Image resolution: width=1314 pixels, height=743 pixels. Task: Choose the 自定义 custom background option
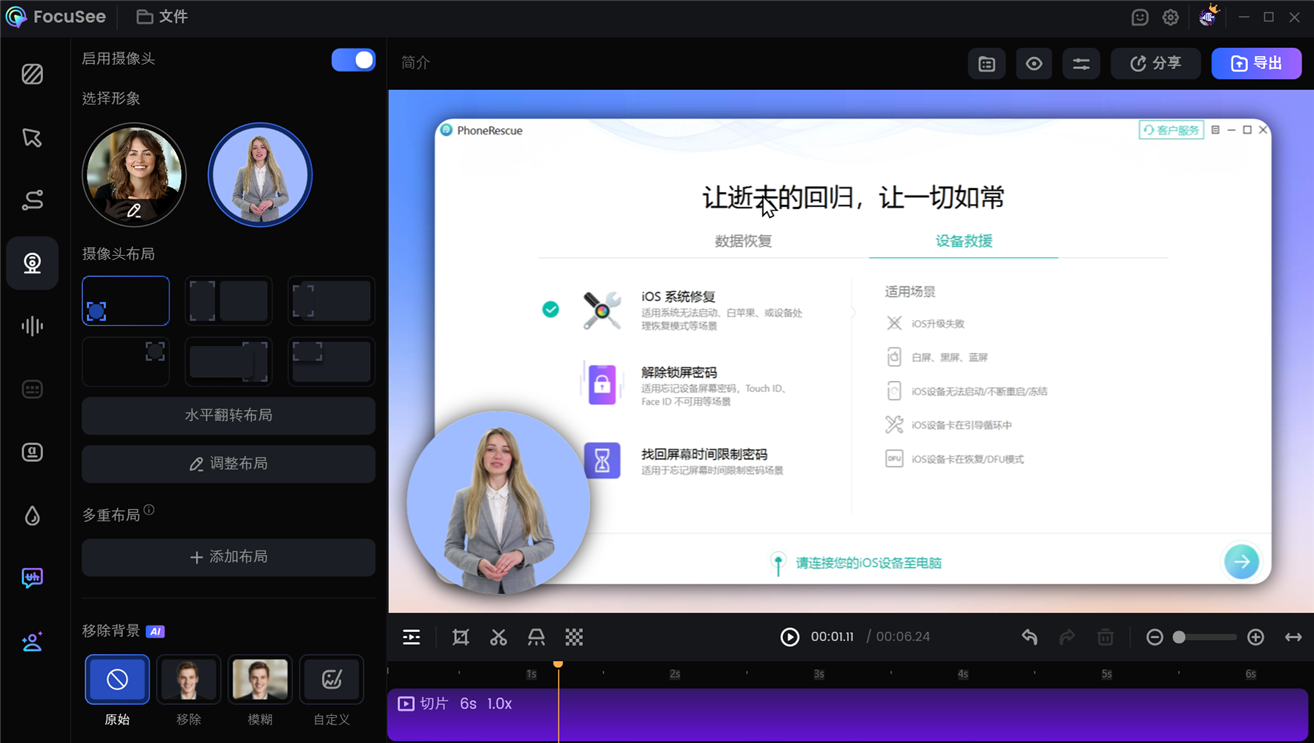click(x=332, y=680)
